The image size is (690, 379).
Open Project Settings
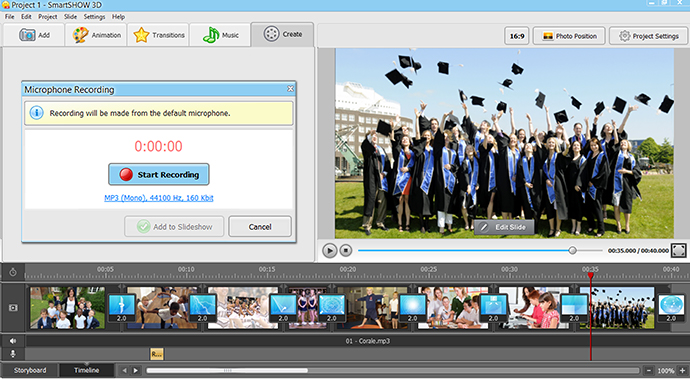(649, 36)
